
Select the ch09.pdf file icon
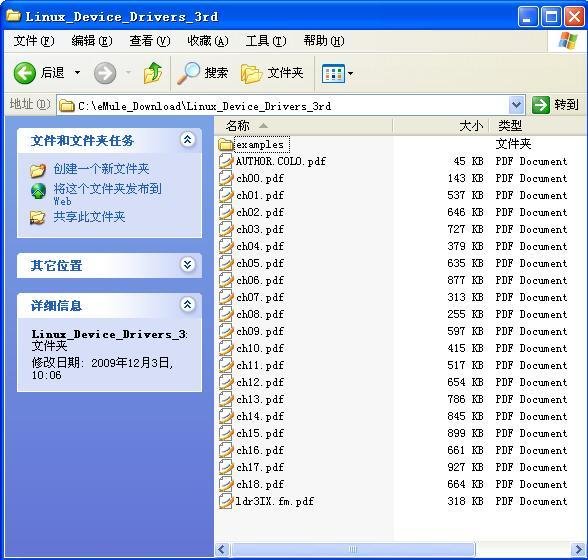(226, 331)
